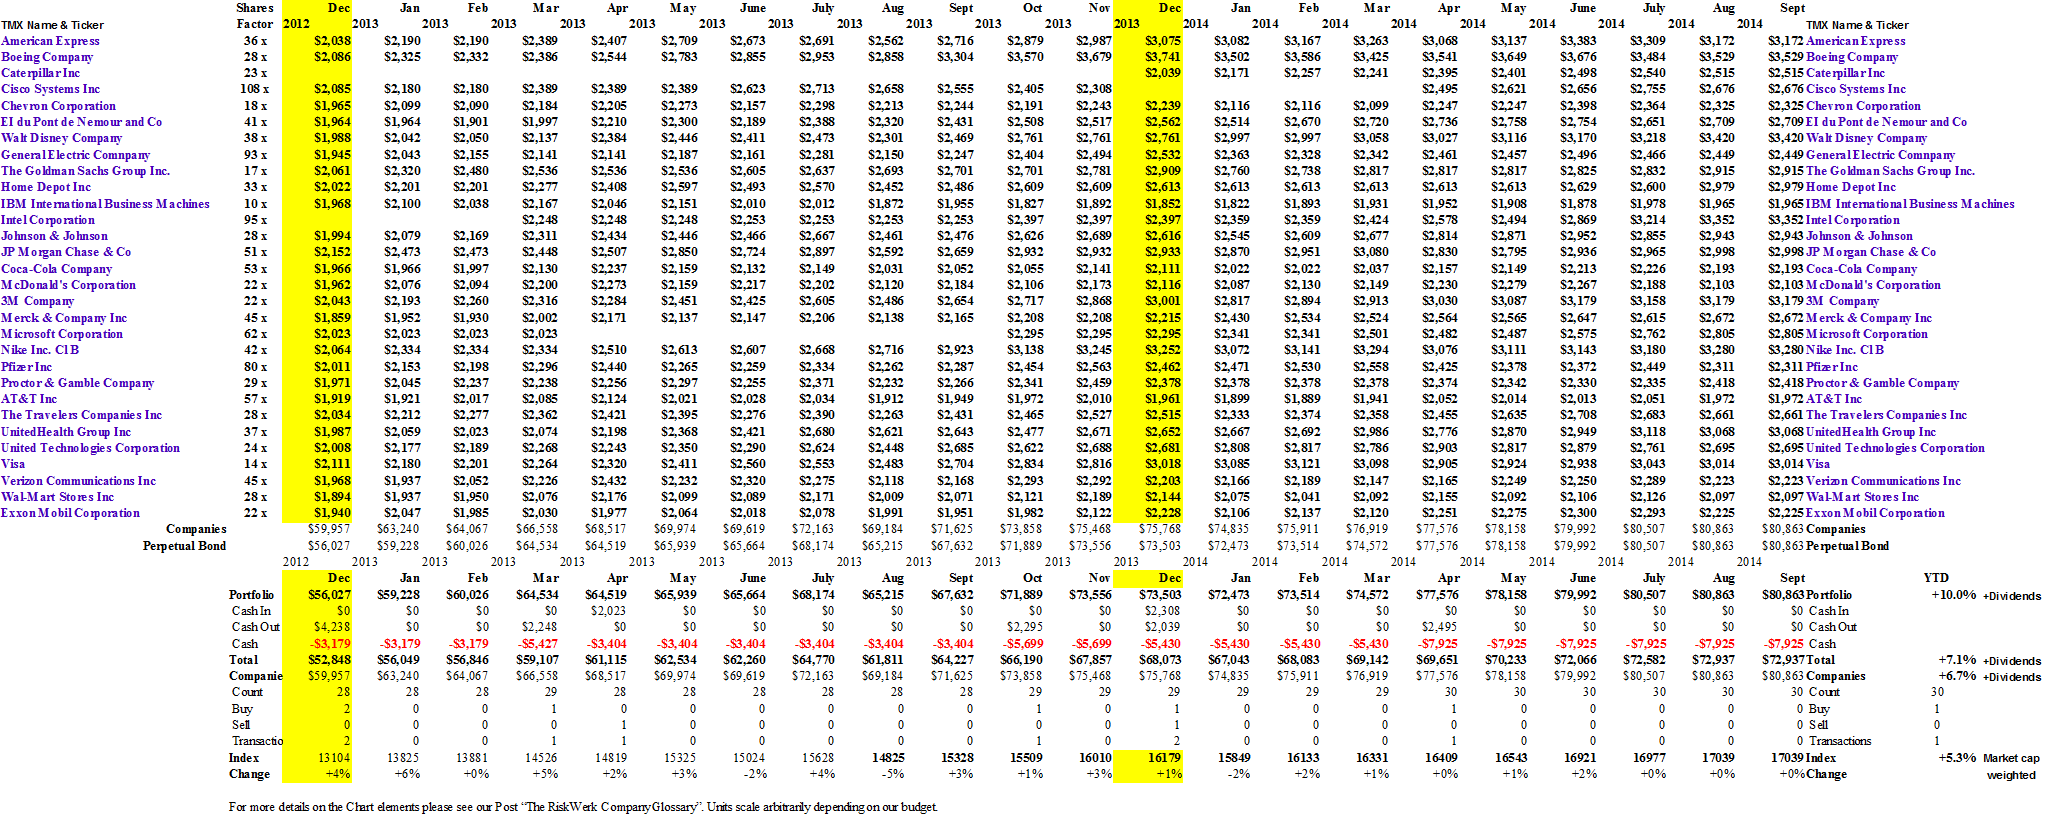
Task: Click the Shares Factor column header
Action: coord(255,16)
